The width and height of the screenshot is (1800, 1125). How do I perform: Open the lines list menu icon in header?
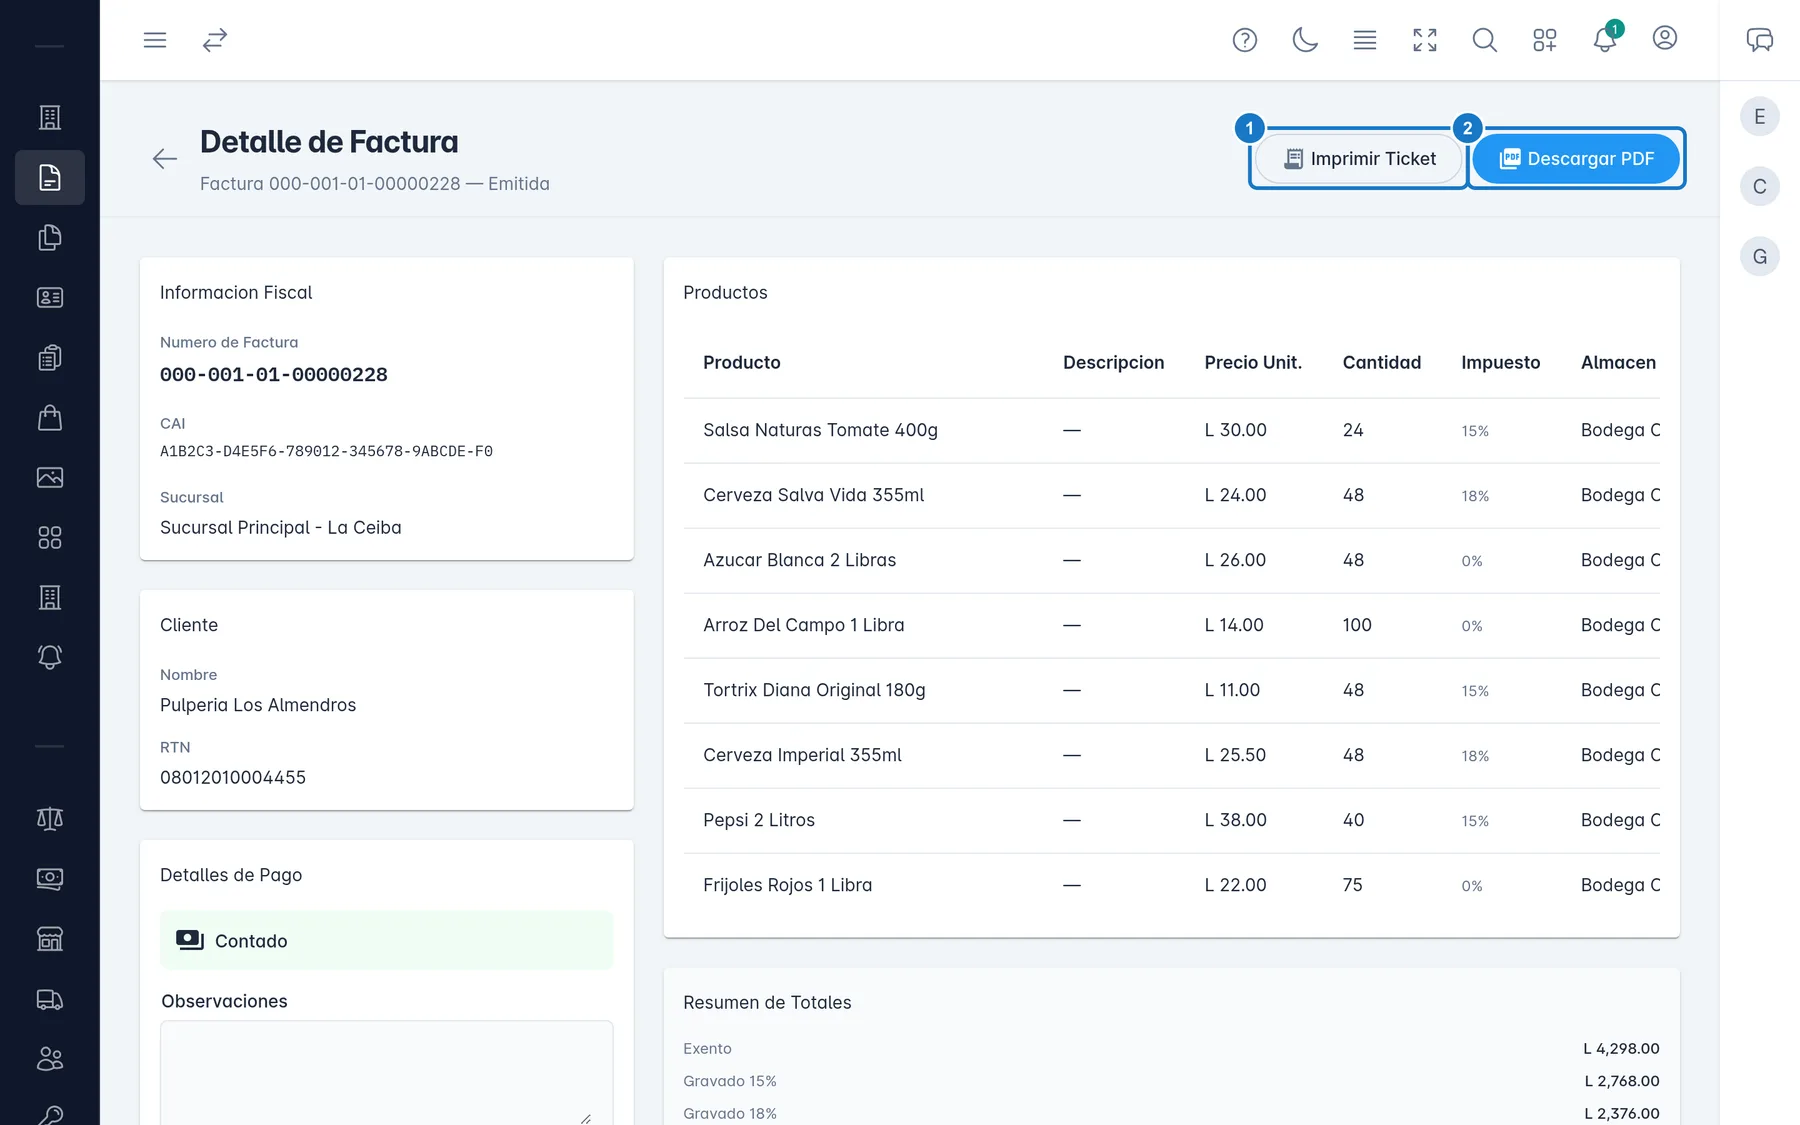(1365, 40)
